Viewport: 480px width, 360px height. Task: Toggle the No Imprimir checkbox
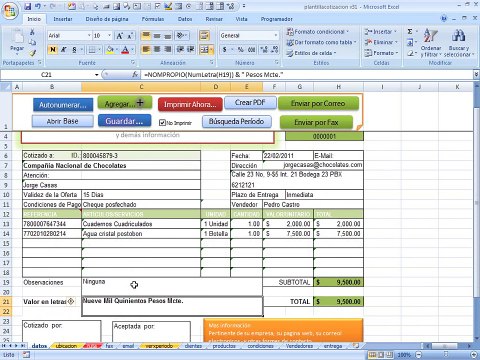pyautogui.click(x=162, y=123)
